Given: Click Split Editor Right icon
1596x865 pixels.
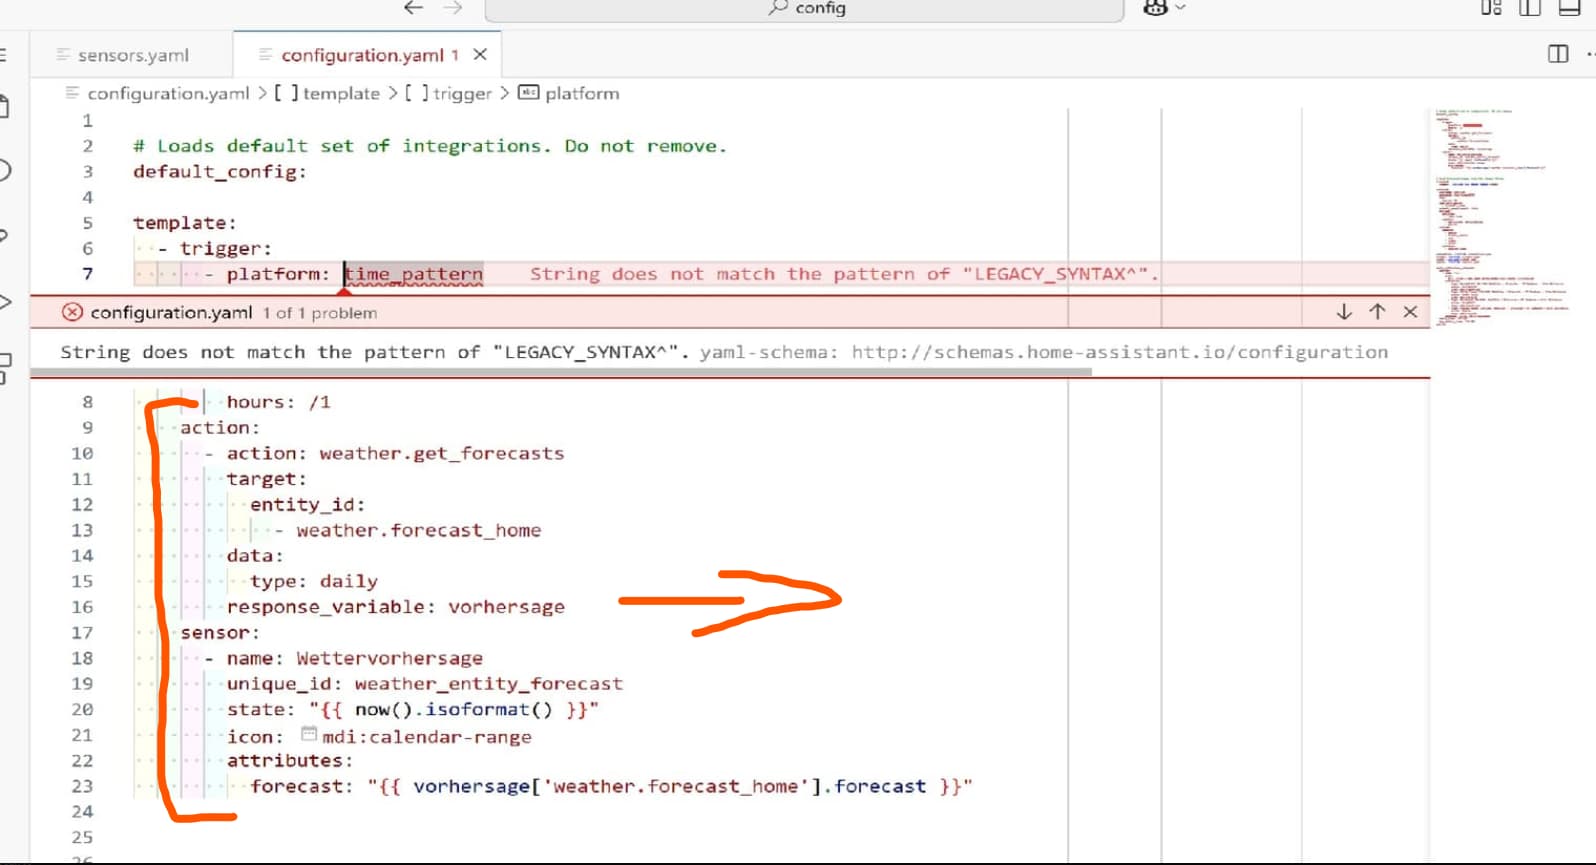Looking at the screenshot, I should (x=1557, y=54).
